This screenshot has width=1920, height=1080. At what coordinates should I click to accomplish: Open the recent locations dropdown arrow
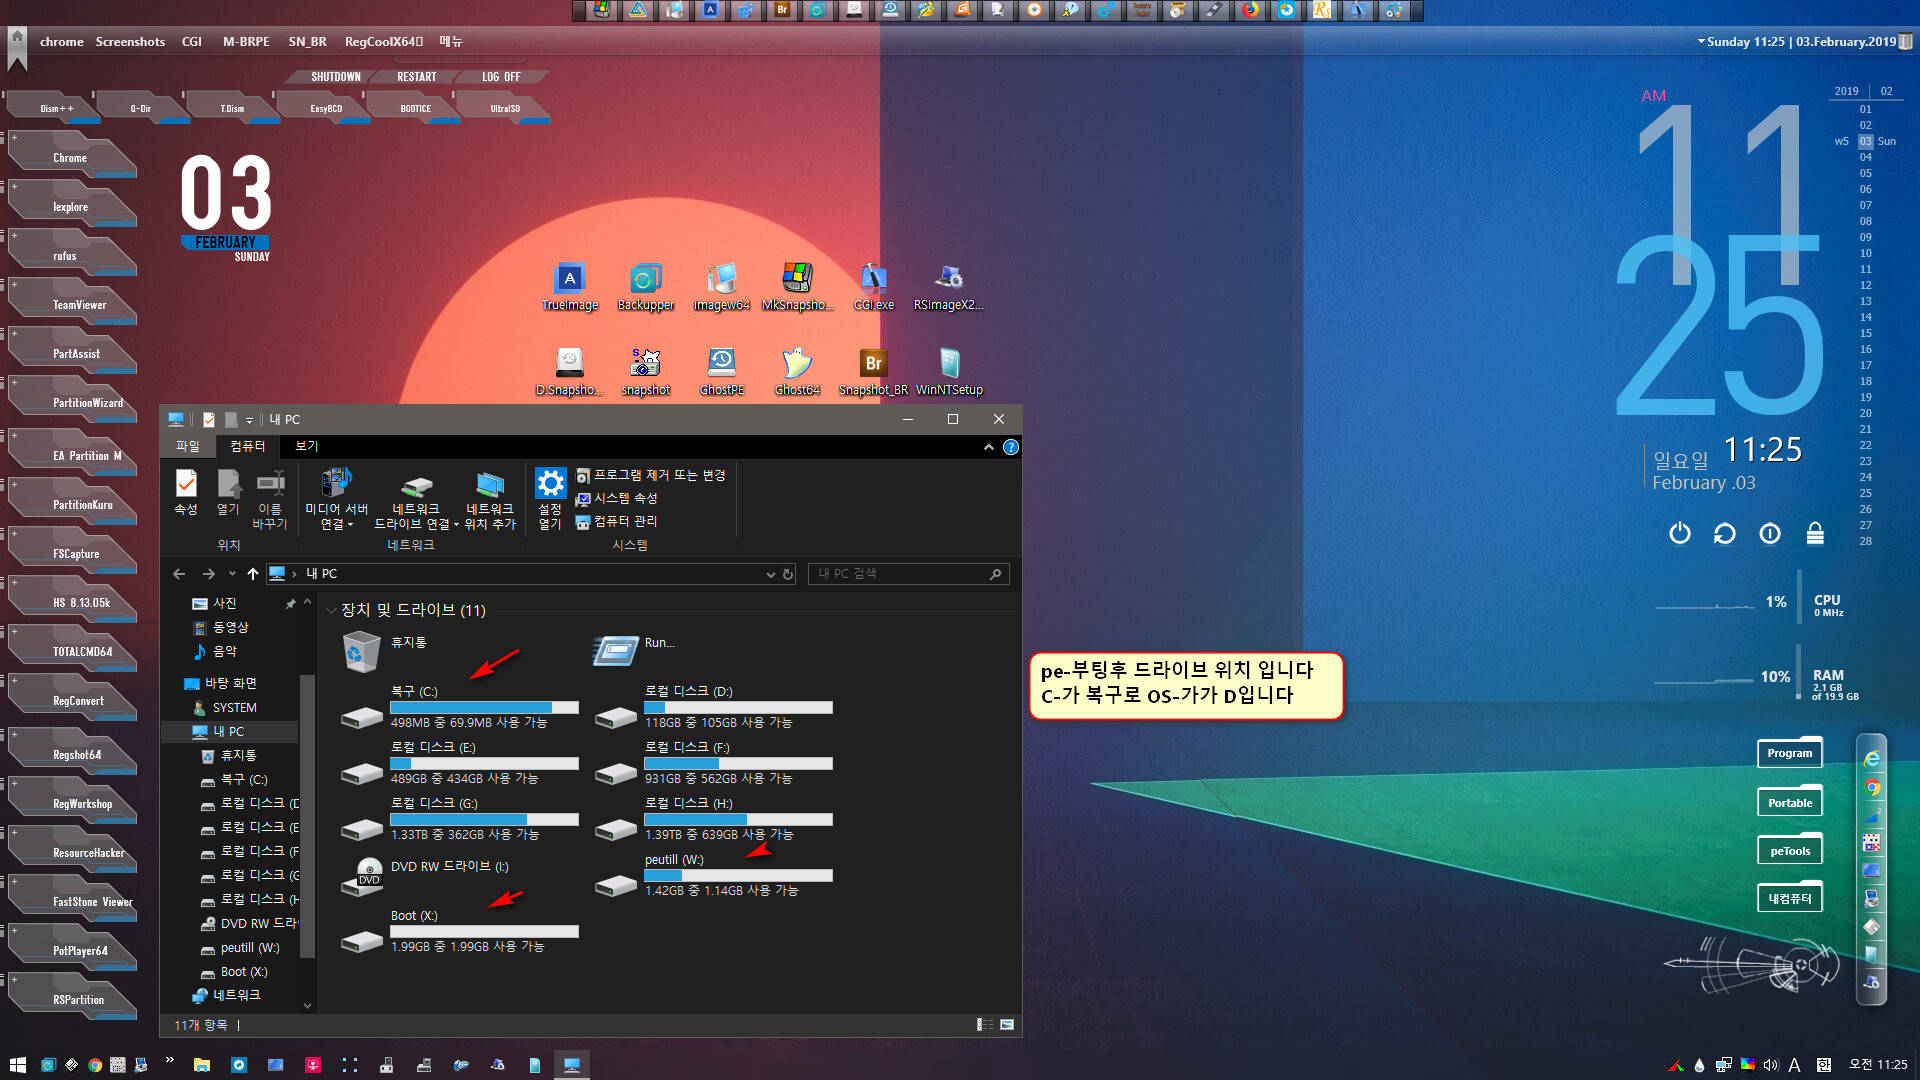[x=232, y=574]
